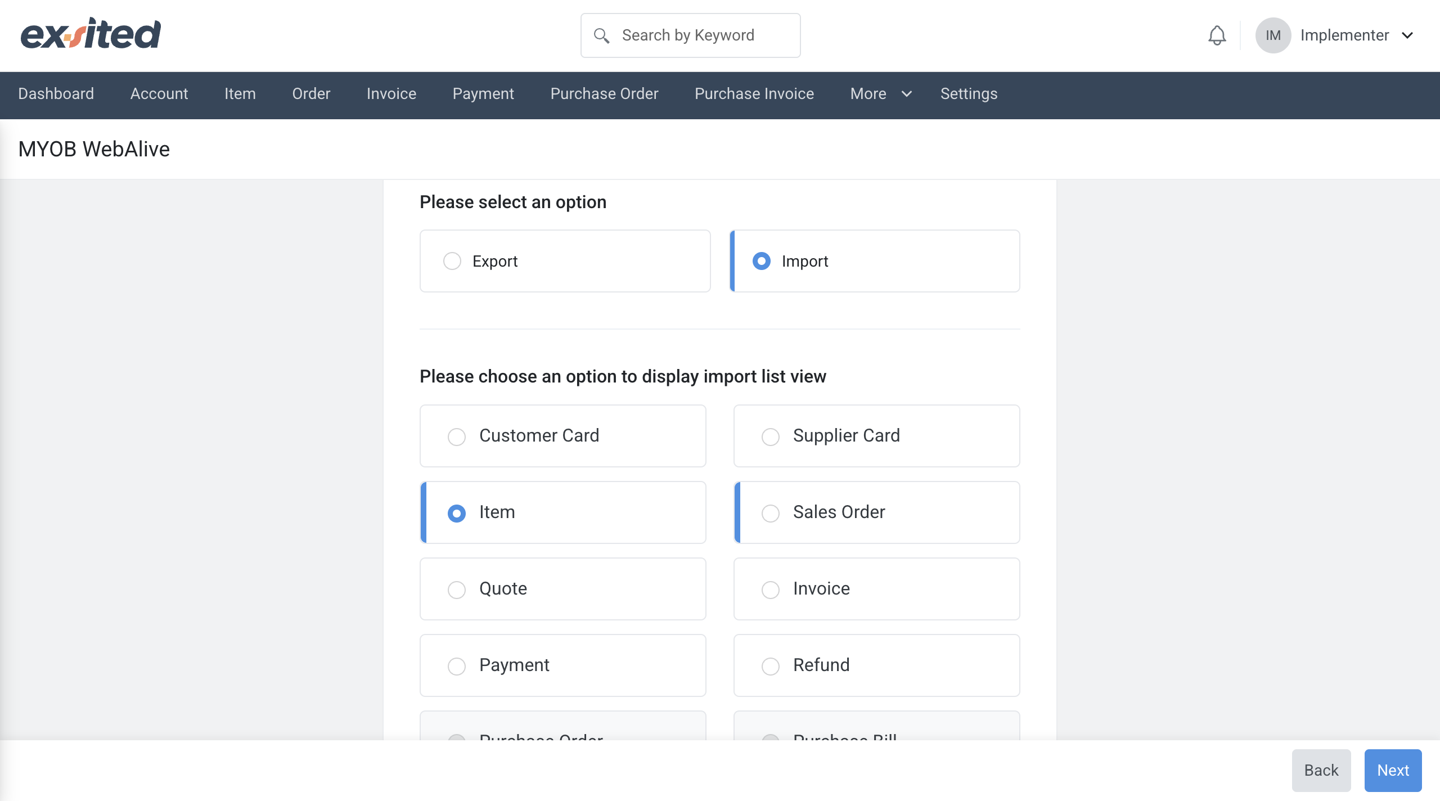Select the Payment import radio button
The image size is (1440, 801).
pyautogui.click(x=456, y=666)
